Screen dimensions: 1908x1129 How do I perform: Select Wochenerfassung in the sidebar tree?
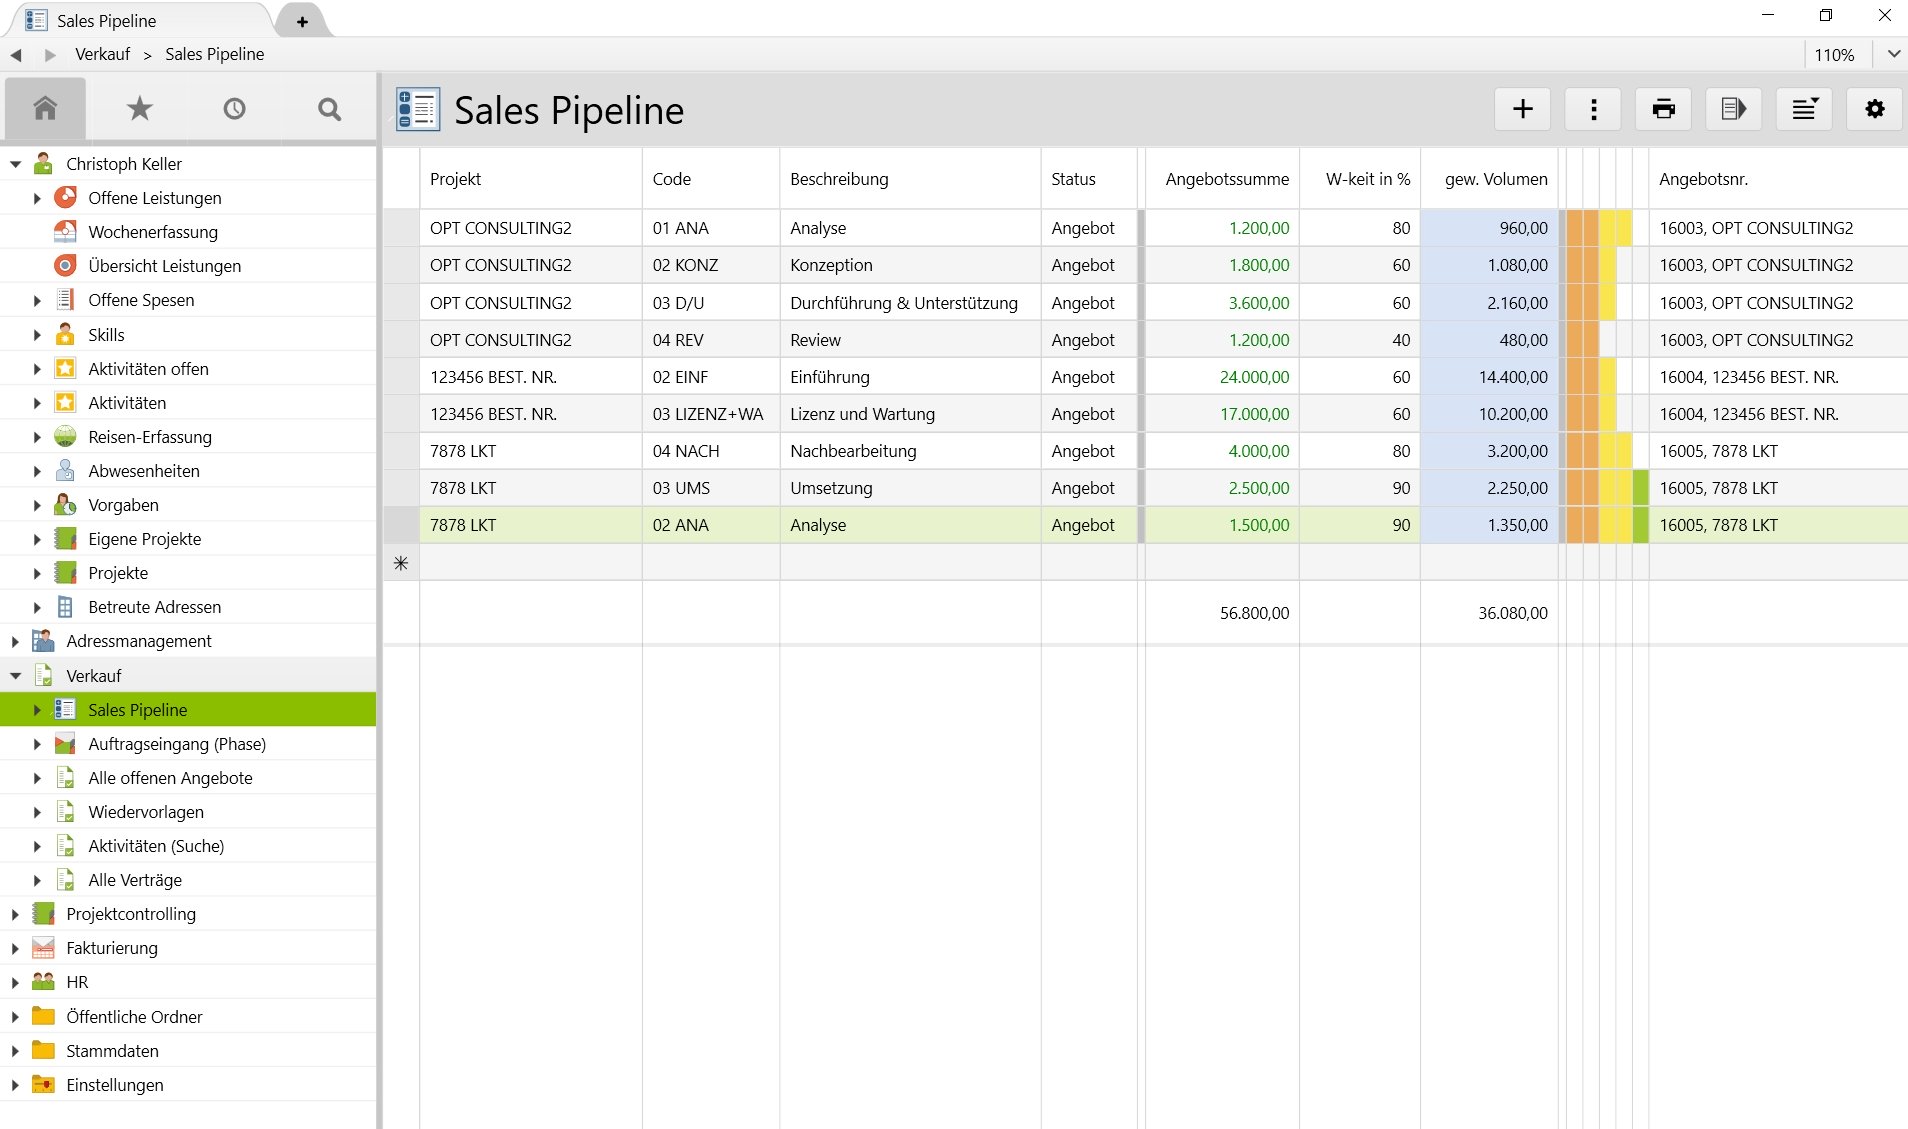[153, 231]
